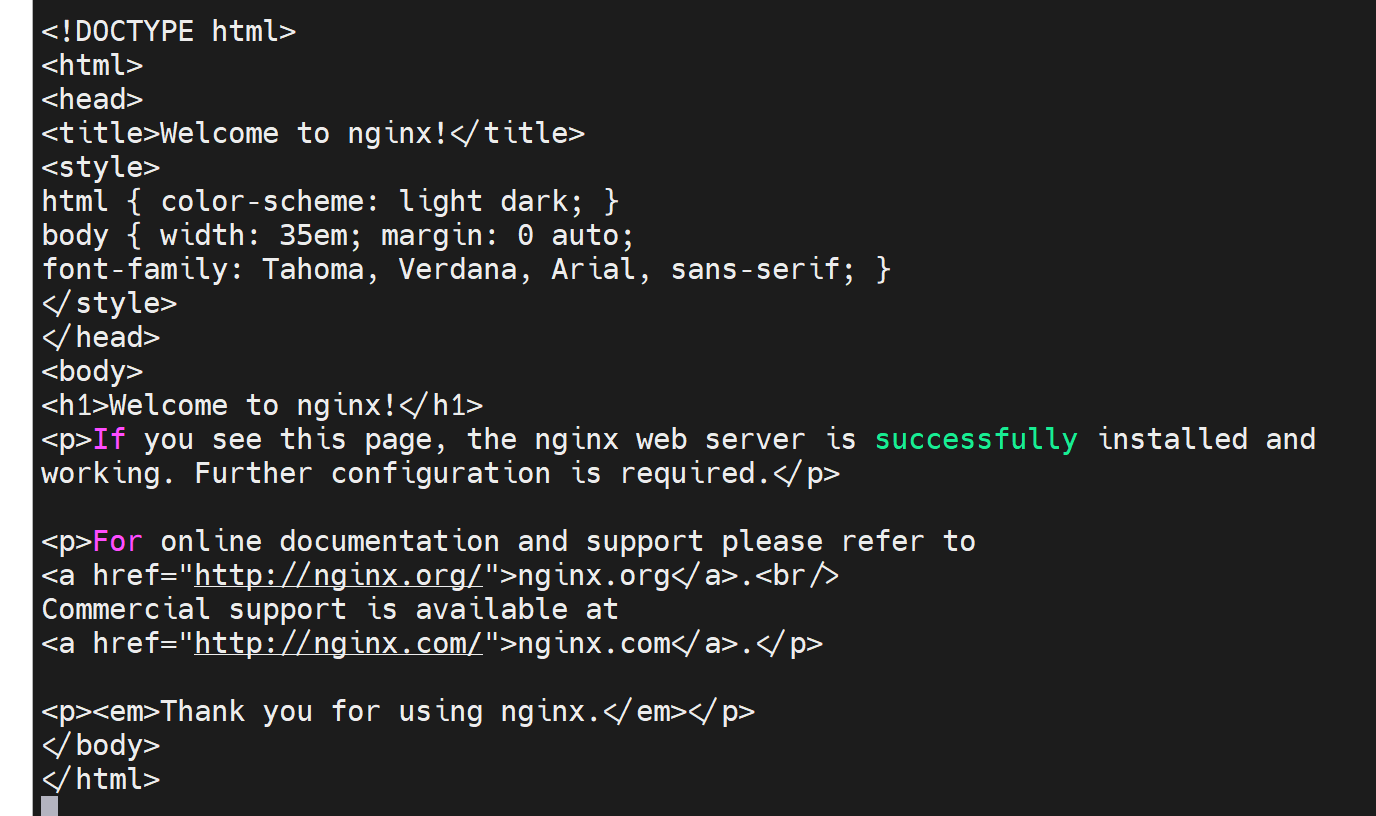Click the color-scheme light dark rule

point(330,201)
